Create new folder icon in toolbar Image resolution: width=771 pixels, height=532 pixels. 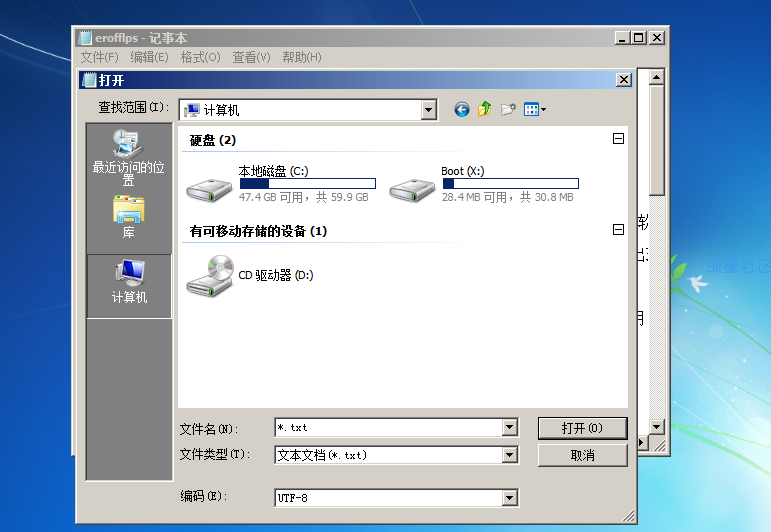[x=509, y=110]
